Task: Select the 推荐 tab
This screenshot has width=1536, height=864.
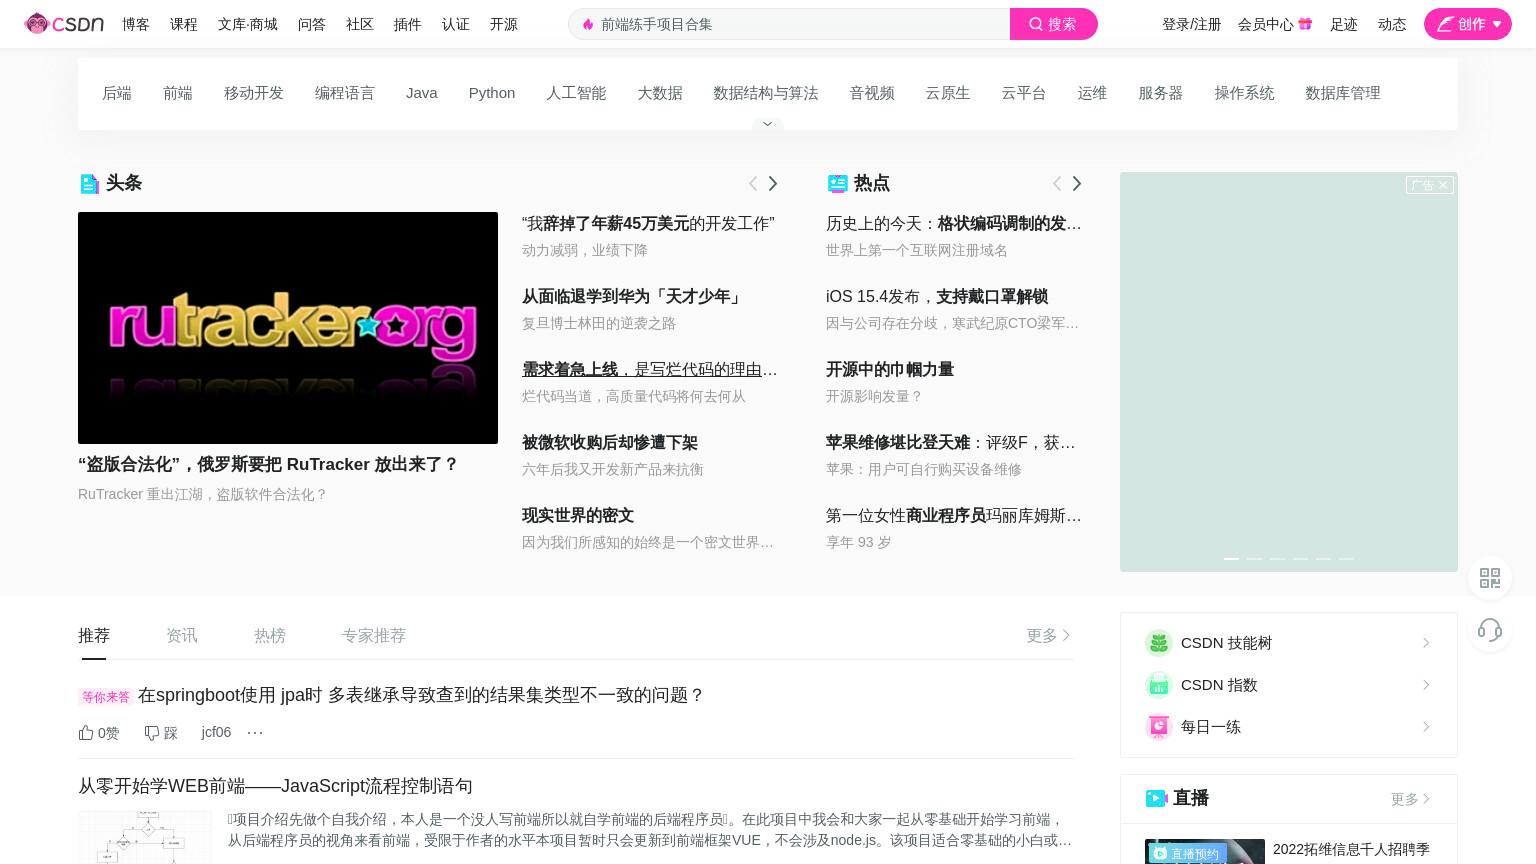Action: coord(94,635)
